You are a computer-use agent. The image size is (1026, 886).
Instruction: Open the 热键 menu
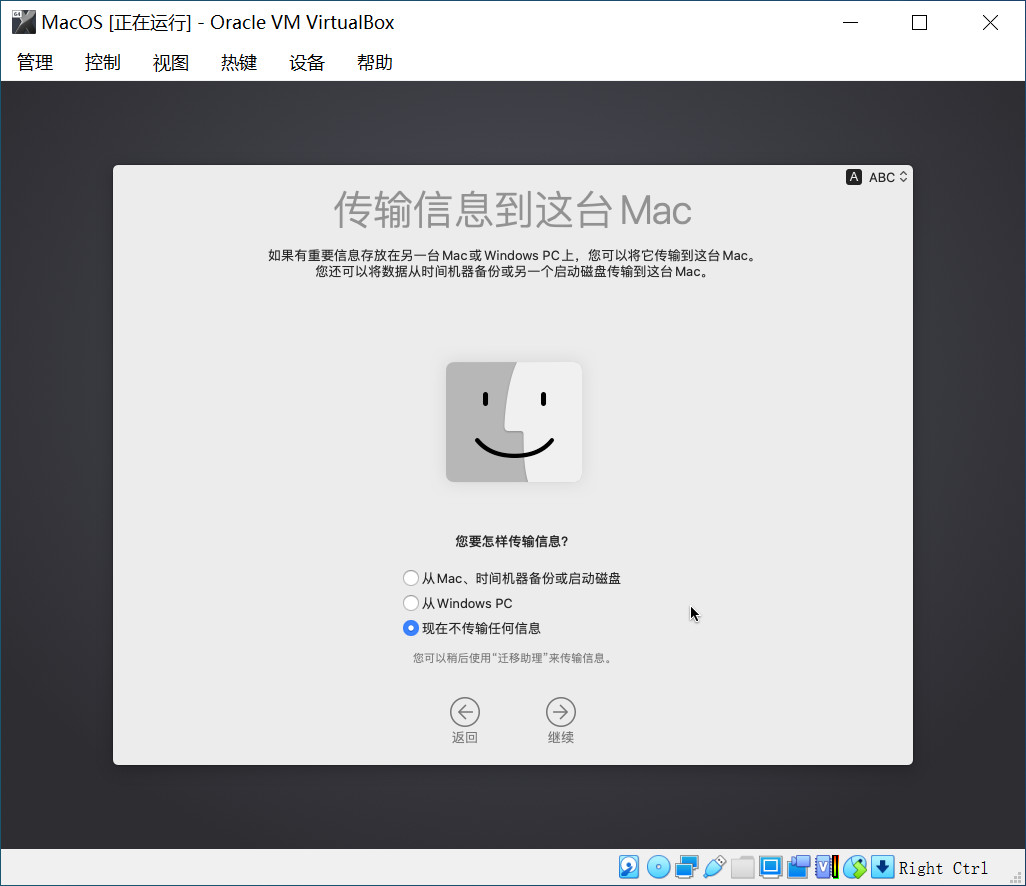point(239,62)
